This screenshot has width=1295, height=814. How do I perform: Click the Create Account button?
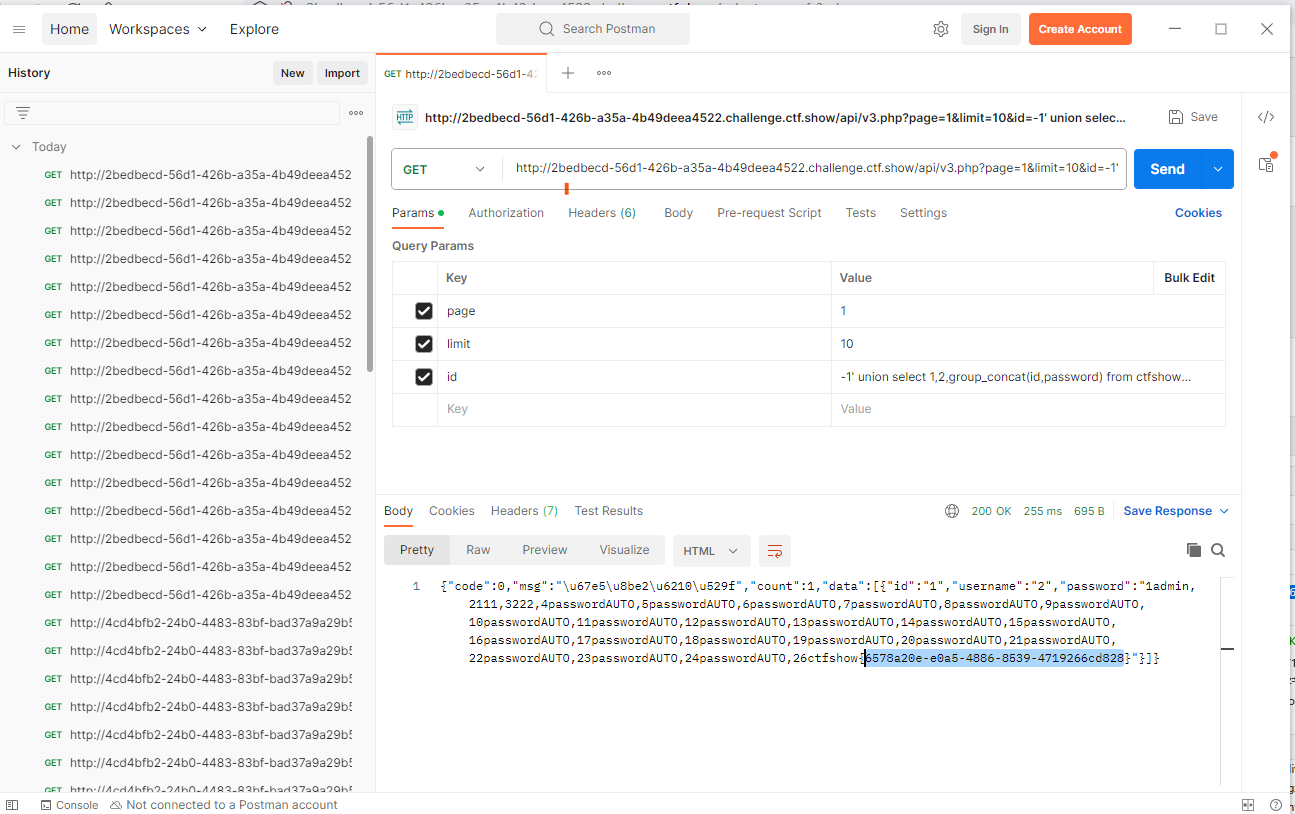click(1080, 29)
